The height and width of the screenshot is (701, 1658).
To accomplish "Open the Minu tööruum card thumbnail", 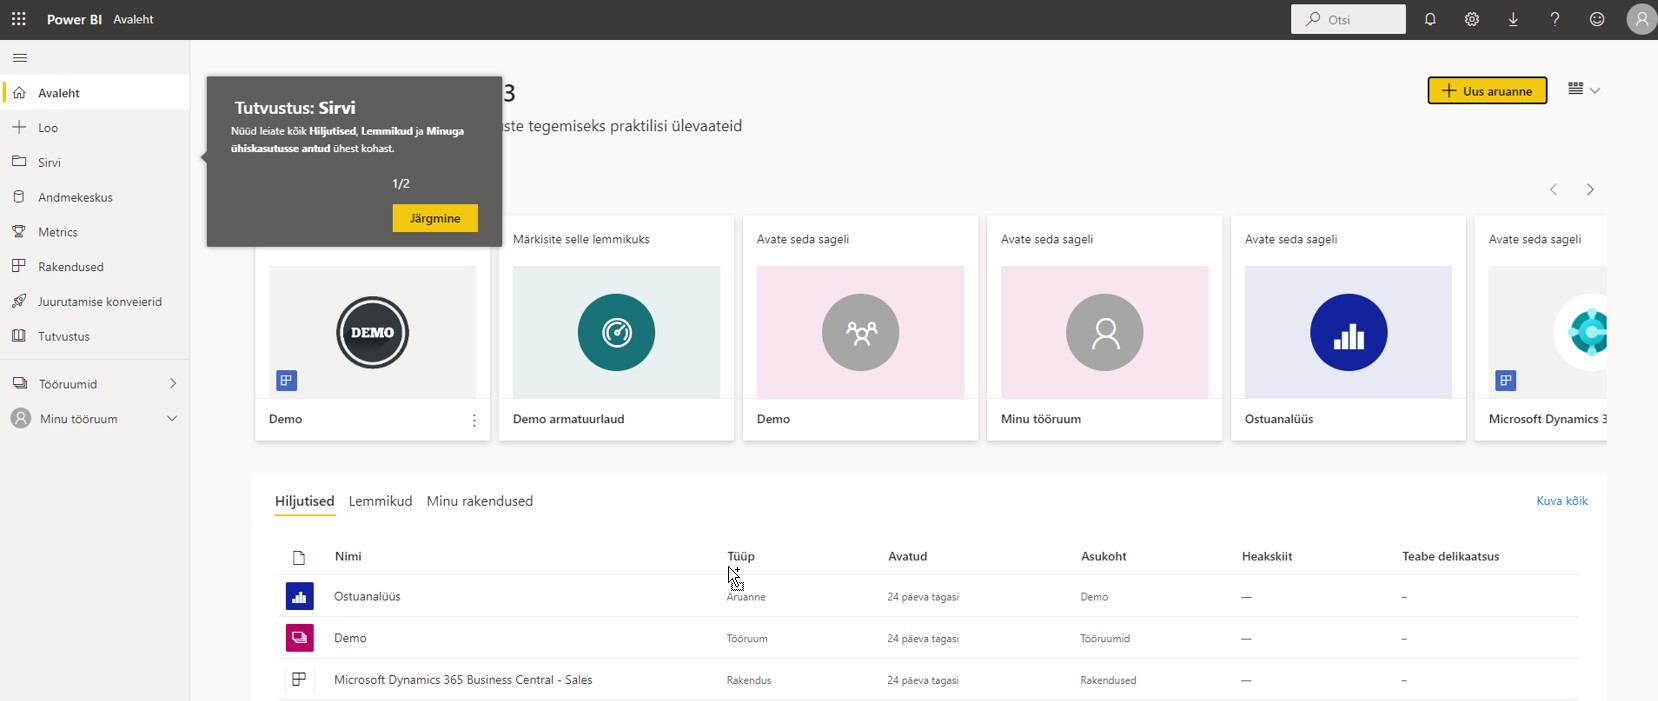I will click(x=1104, y=332).
